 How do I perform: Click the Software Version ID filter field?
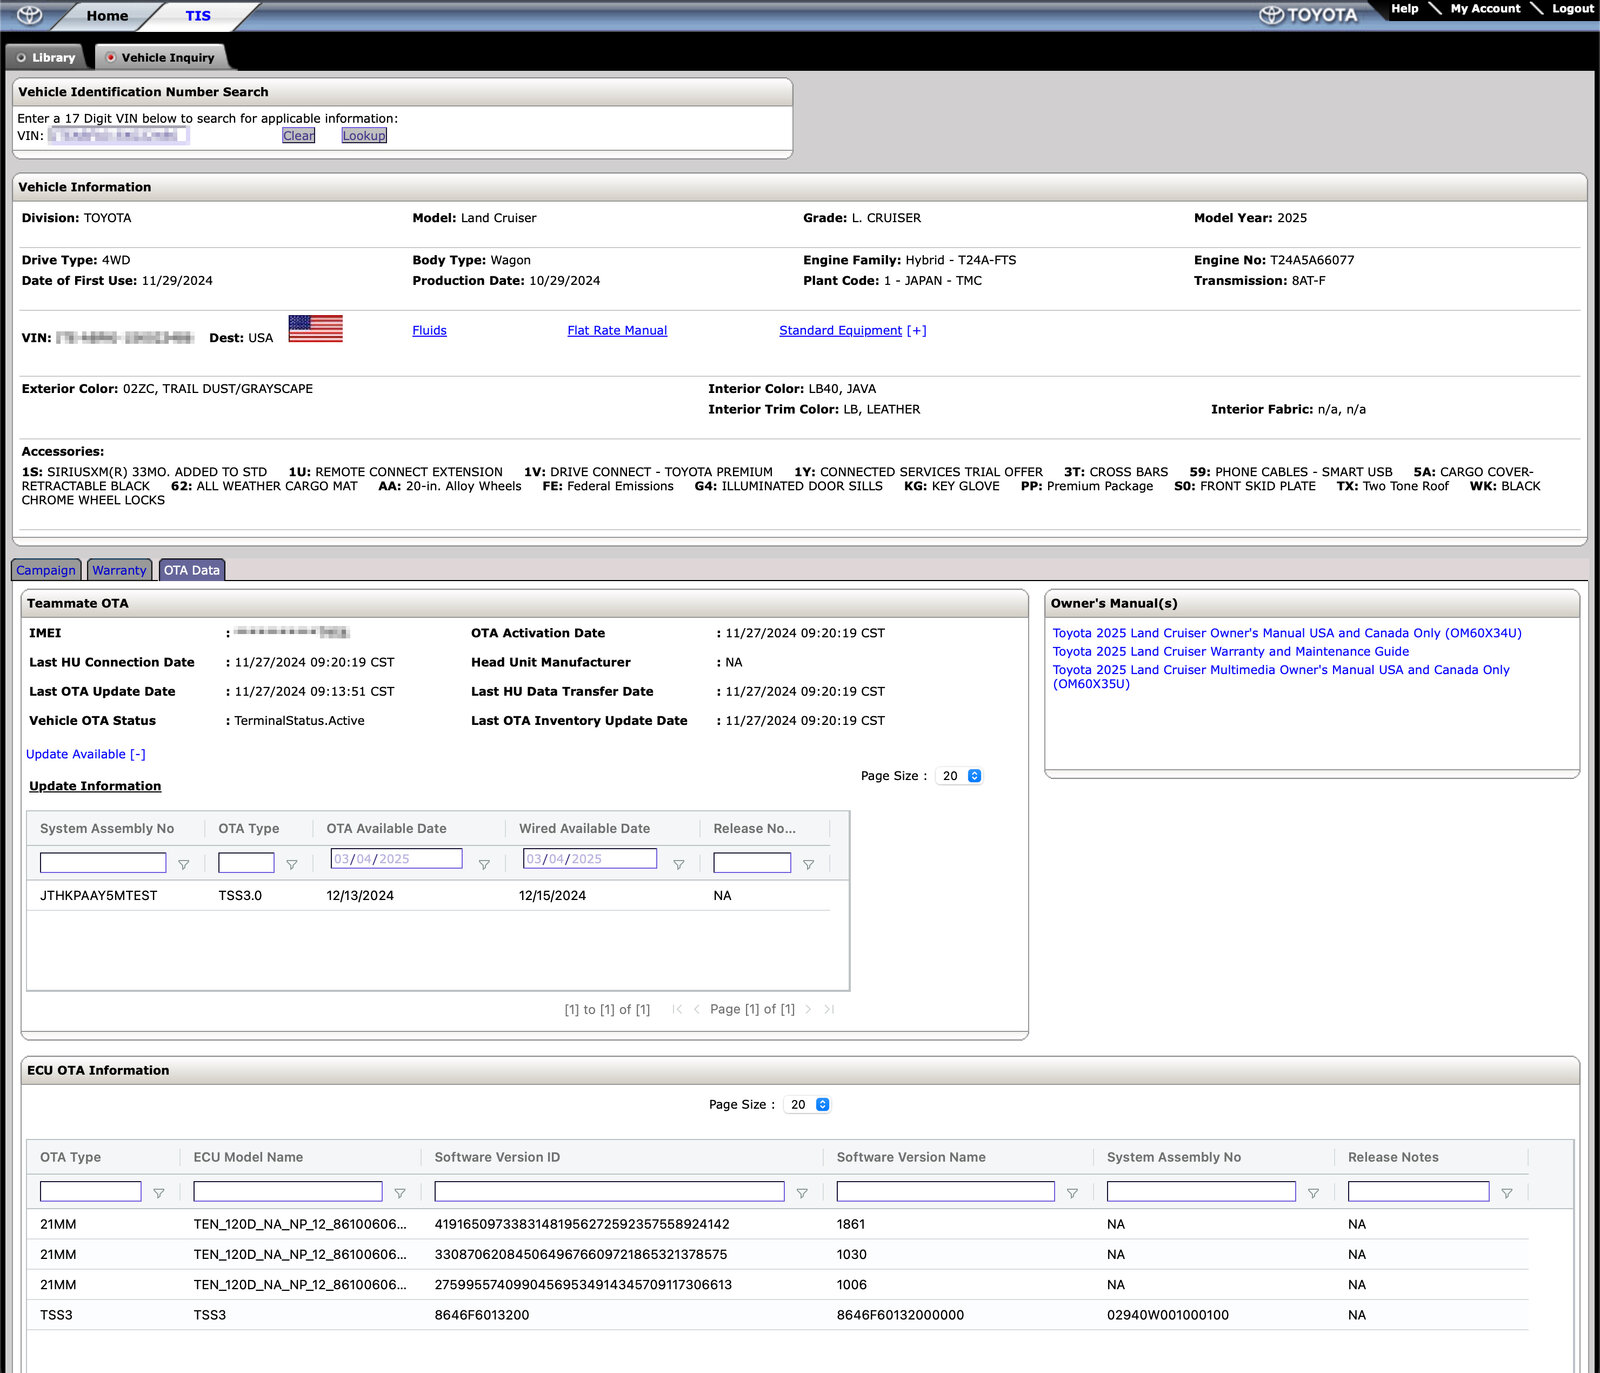click(609, 1191)
